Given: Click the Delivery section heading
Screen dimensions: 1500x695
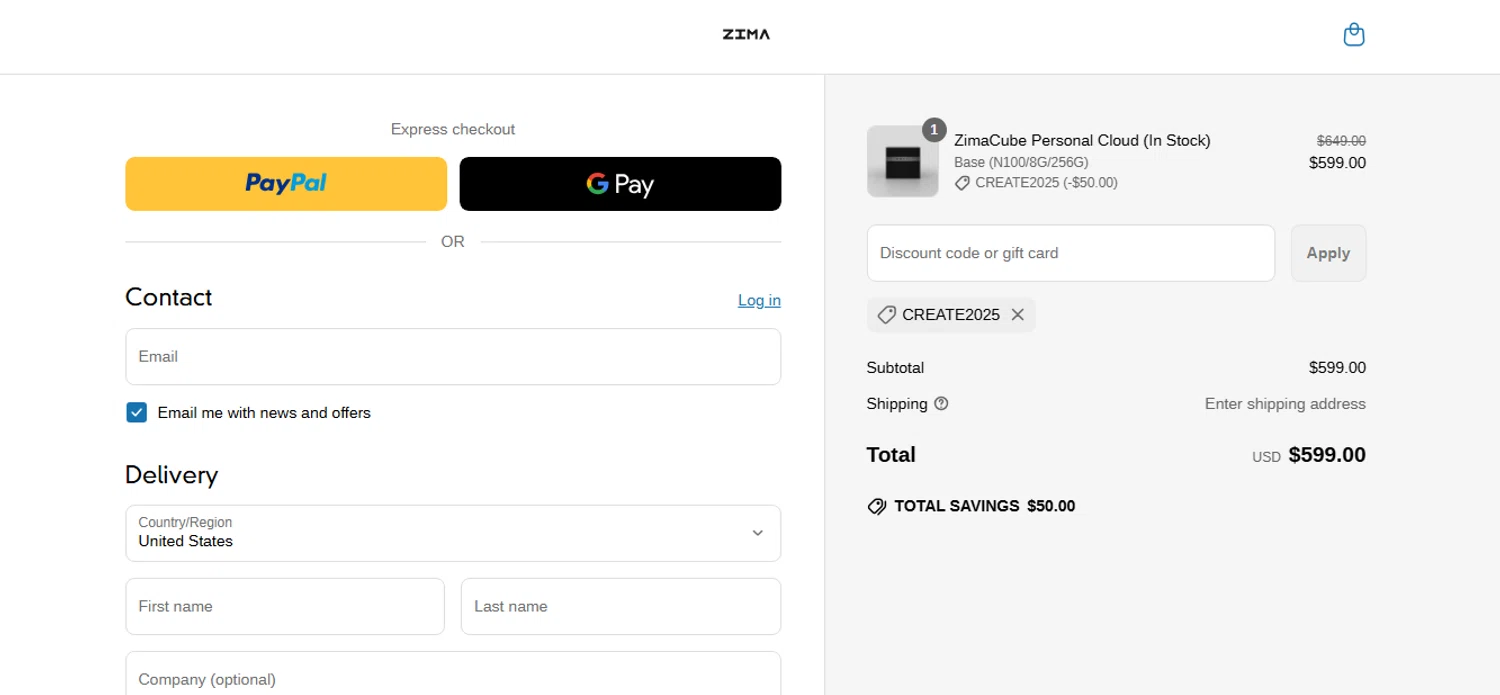Looking at the screenshot, I should (171, 475).
